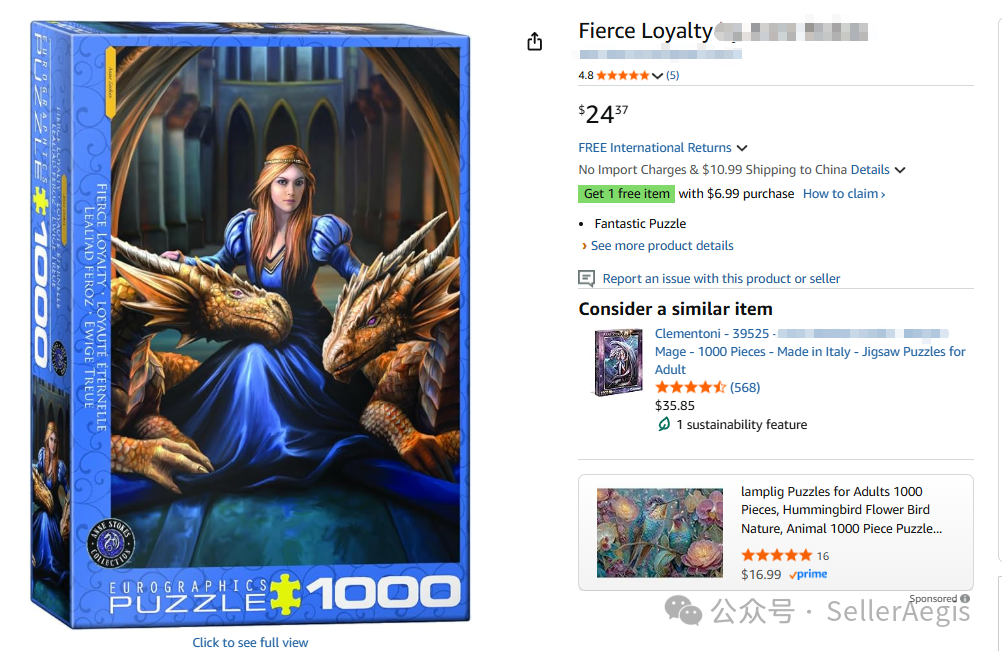This screenshot has width=1002, height=651.
Task: Click the Fierce Loyalty star rating
Action: [x=622, y=75]
